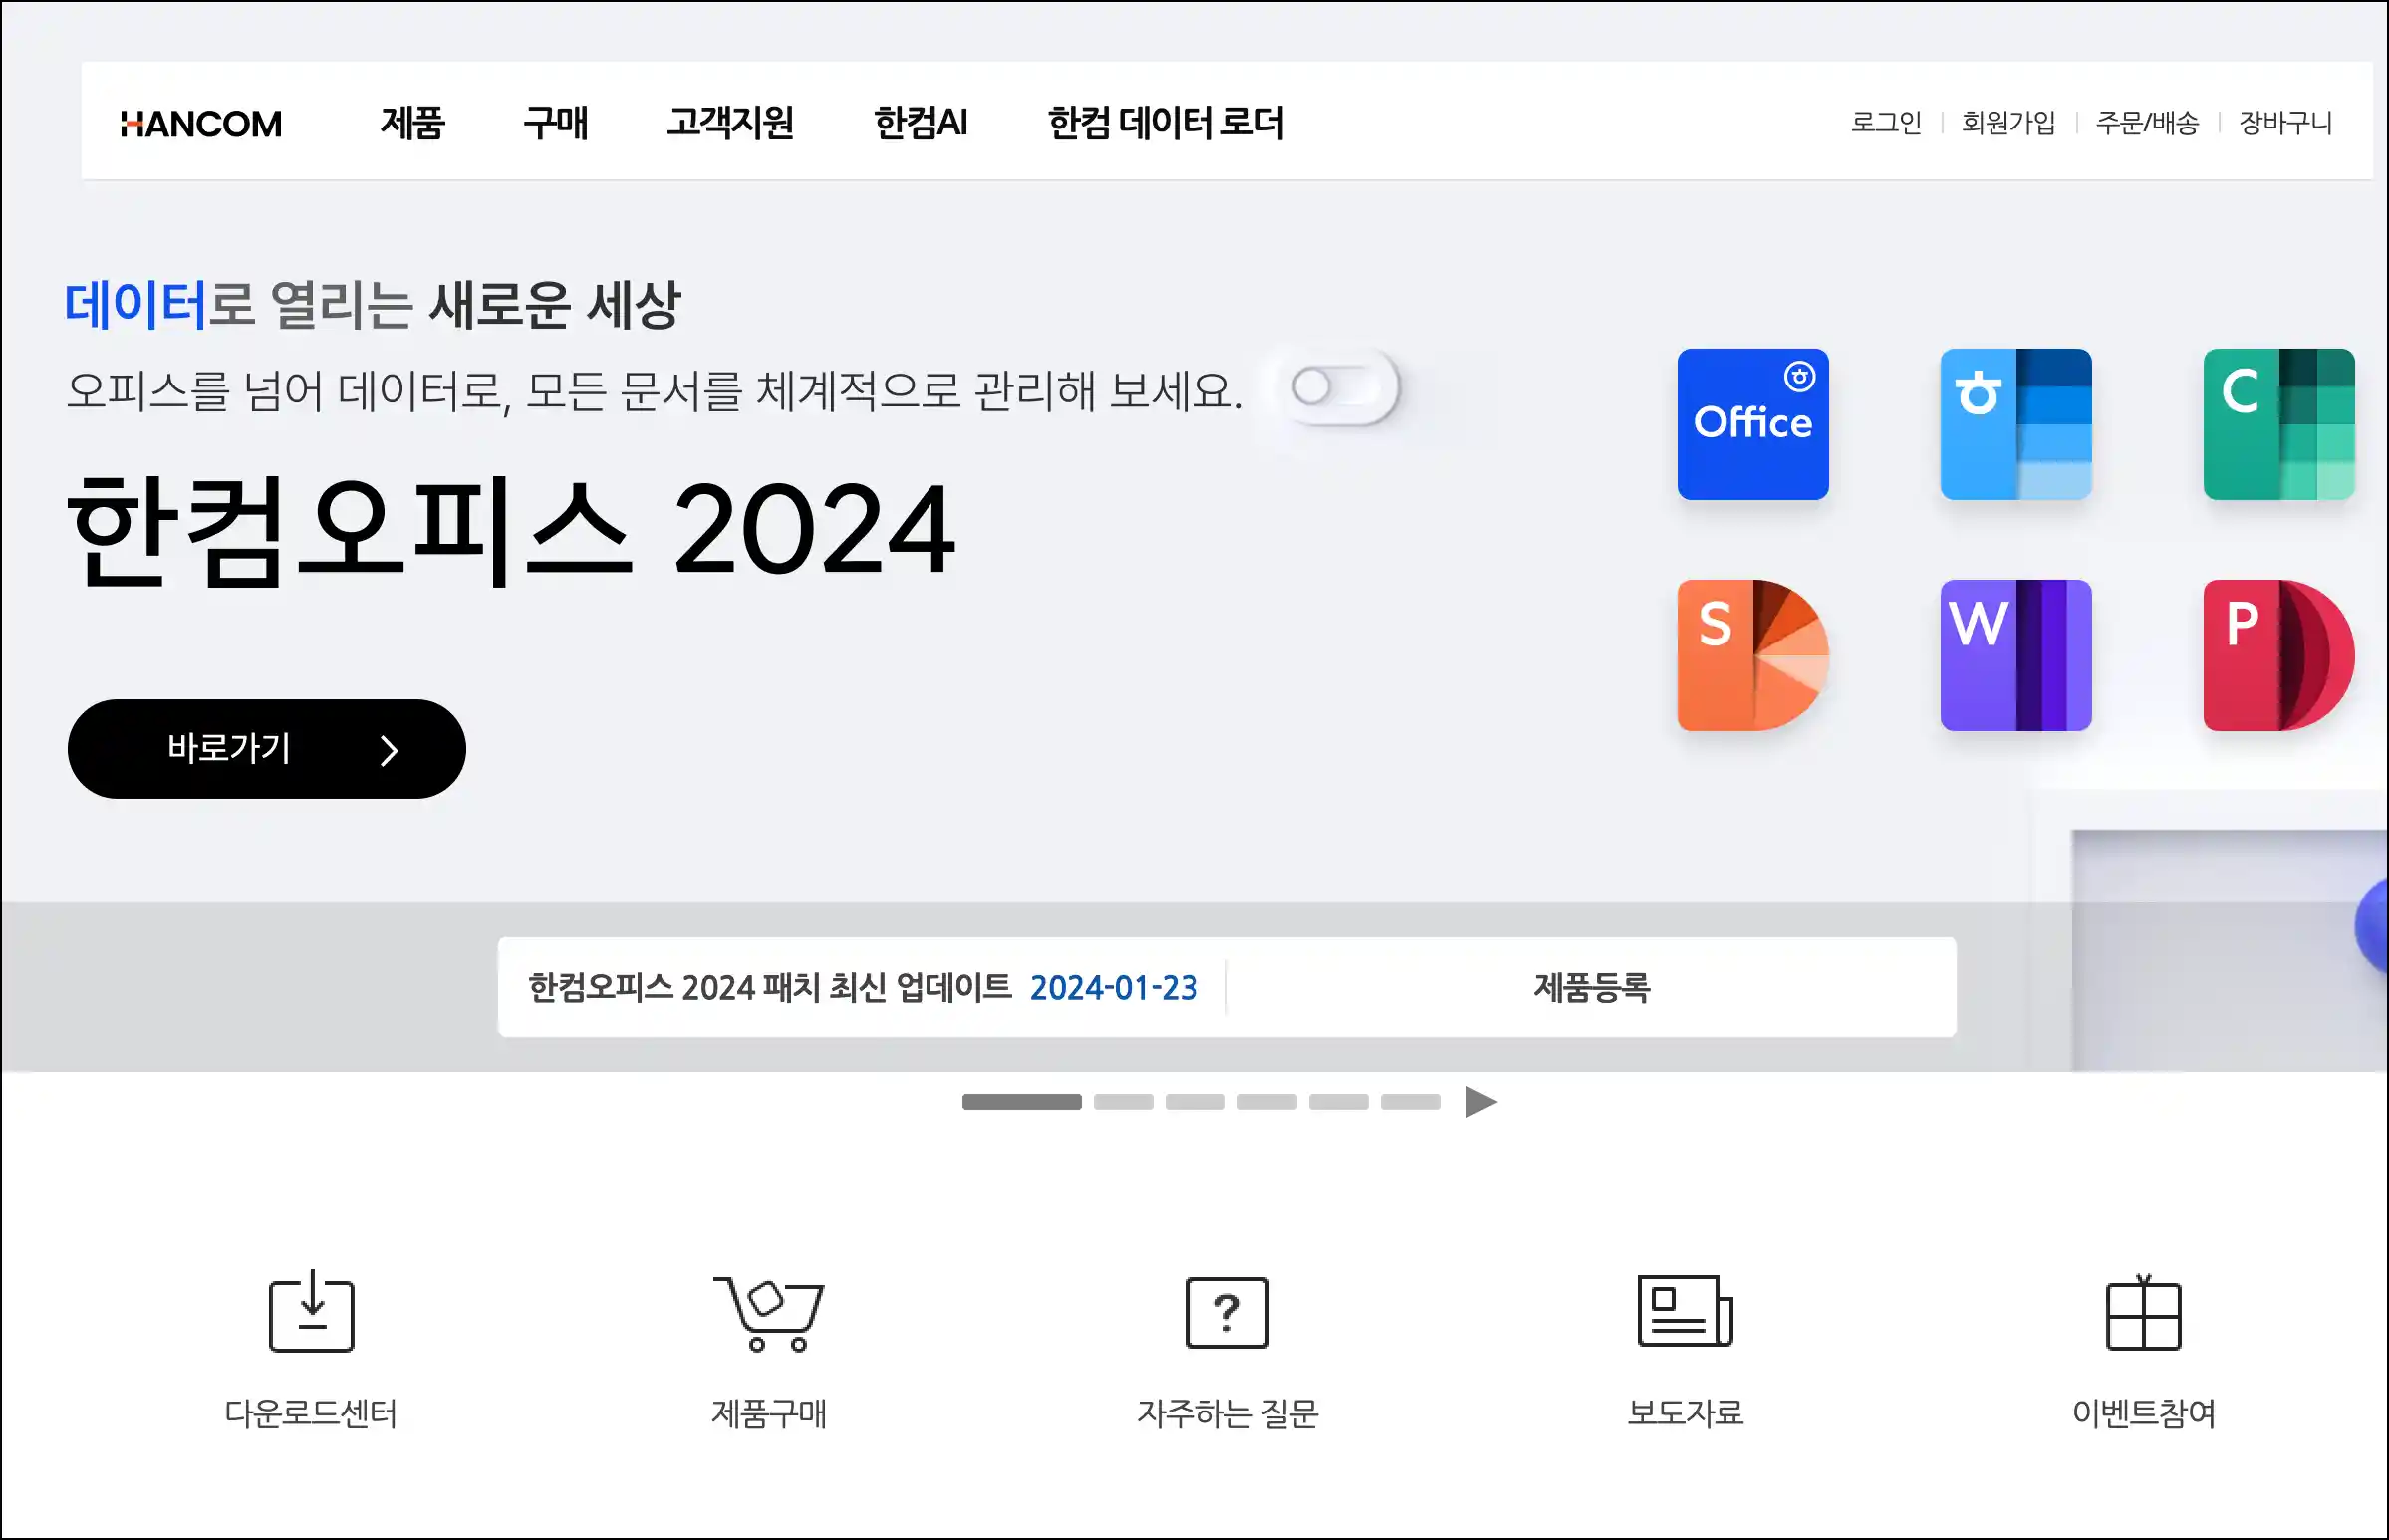Click the 자주하는 질문 text label
This screenshot has height=1540, width=2389.
pos(1227,1413)
